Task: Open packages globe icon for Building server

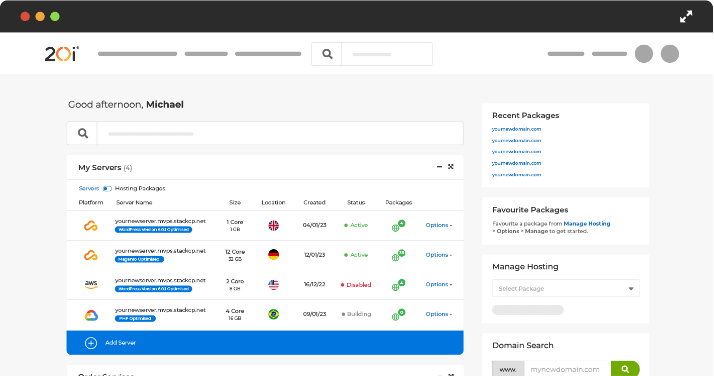Action: 398,315
